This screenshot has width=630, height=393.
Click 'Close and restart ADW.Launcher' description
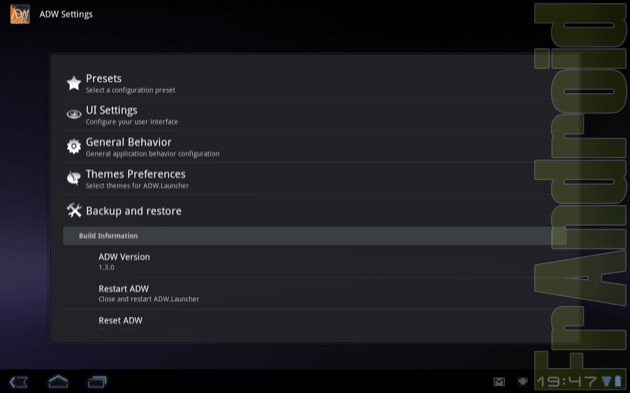click(149, 299)
